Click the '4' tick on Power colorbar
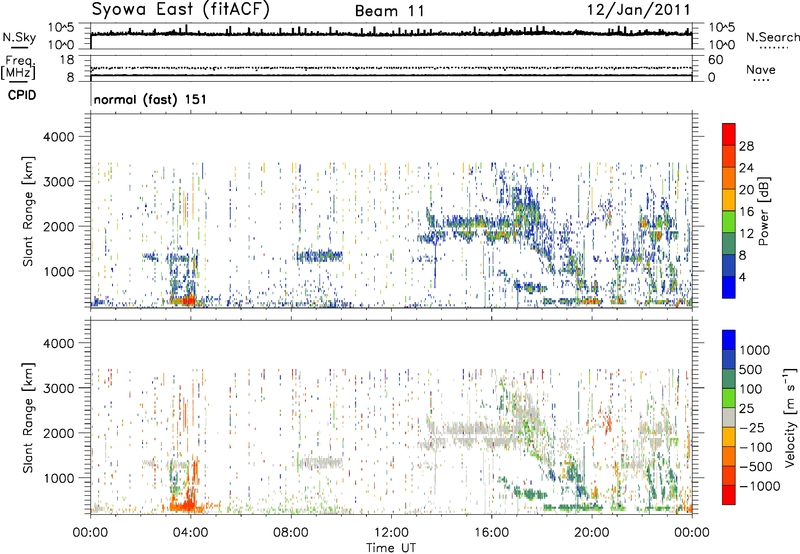Image resolution: width=800 pixels, height=554 pixels. click(x=742, y=278)
